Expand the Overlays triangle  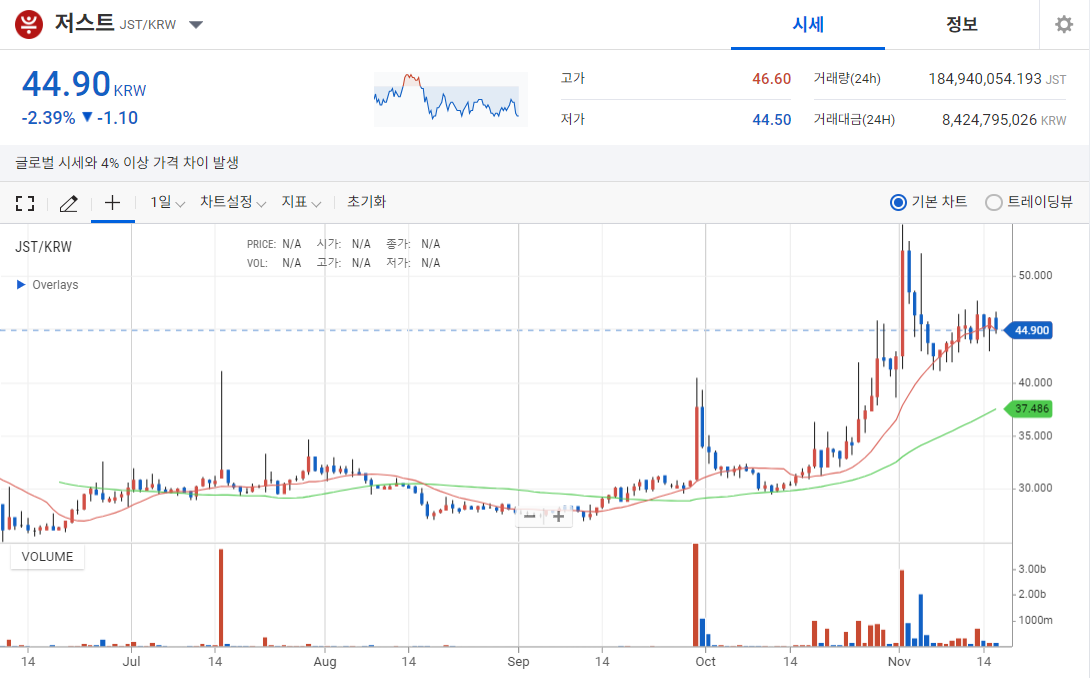coord(21,284)
